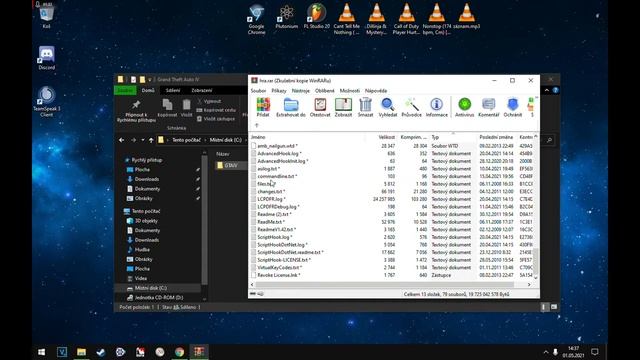This screenshot has width=640, height=360.
Task: Sort WinRAR list by Poslední změna column
Action: 496,137
